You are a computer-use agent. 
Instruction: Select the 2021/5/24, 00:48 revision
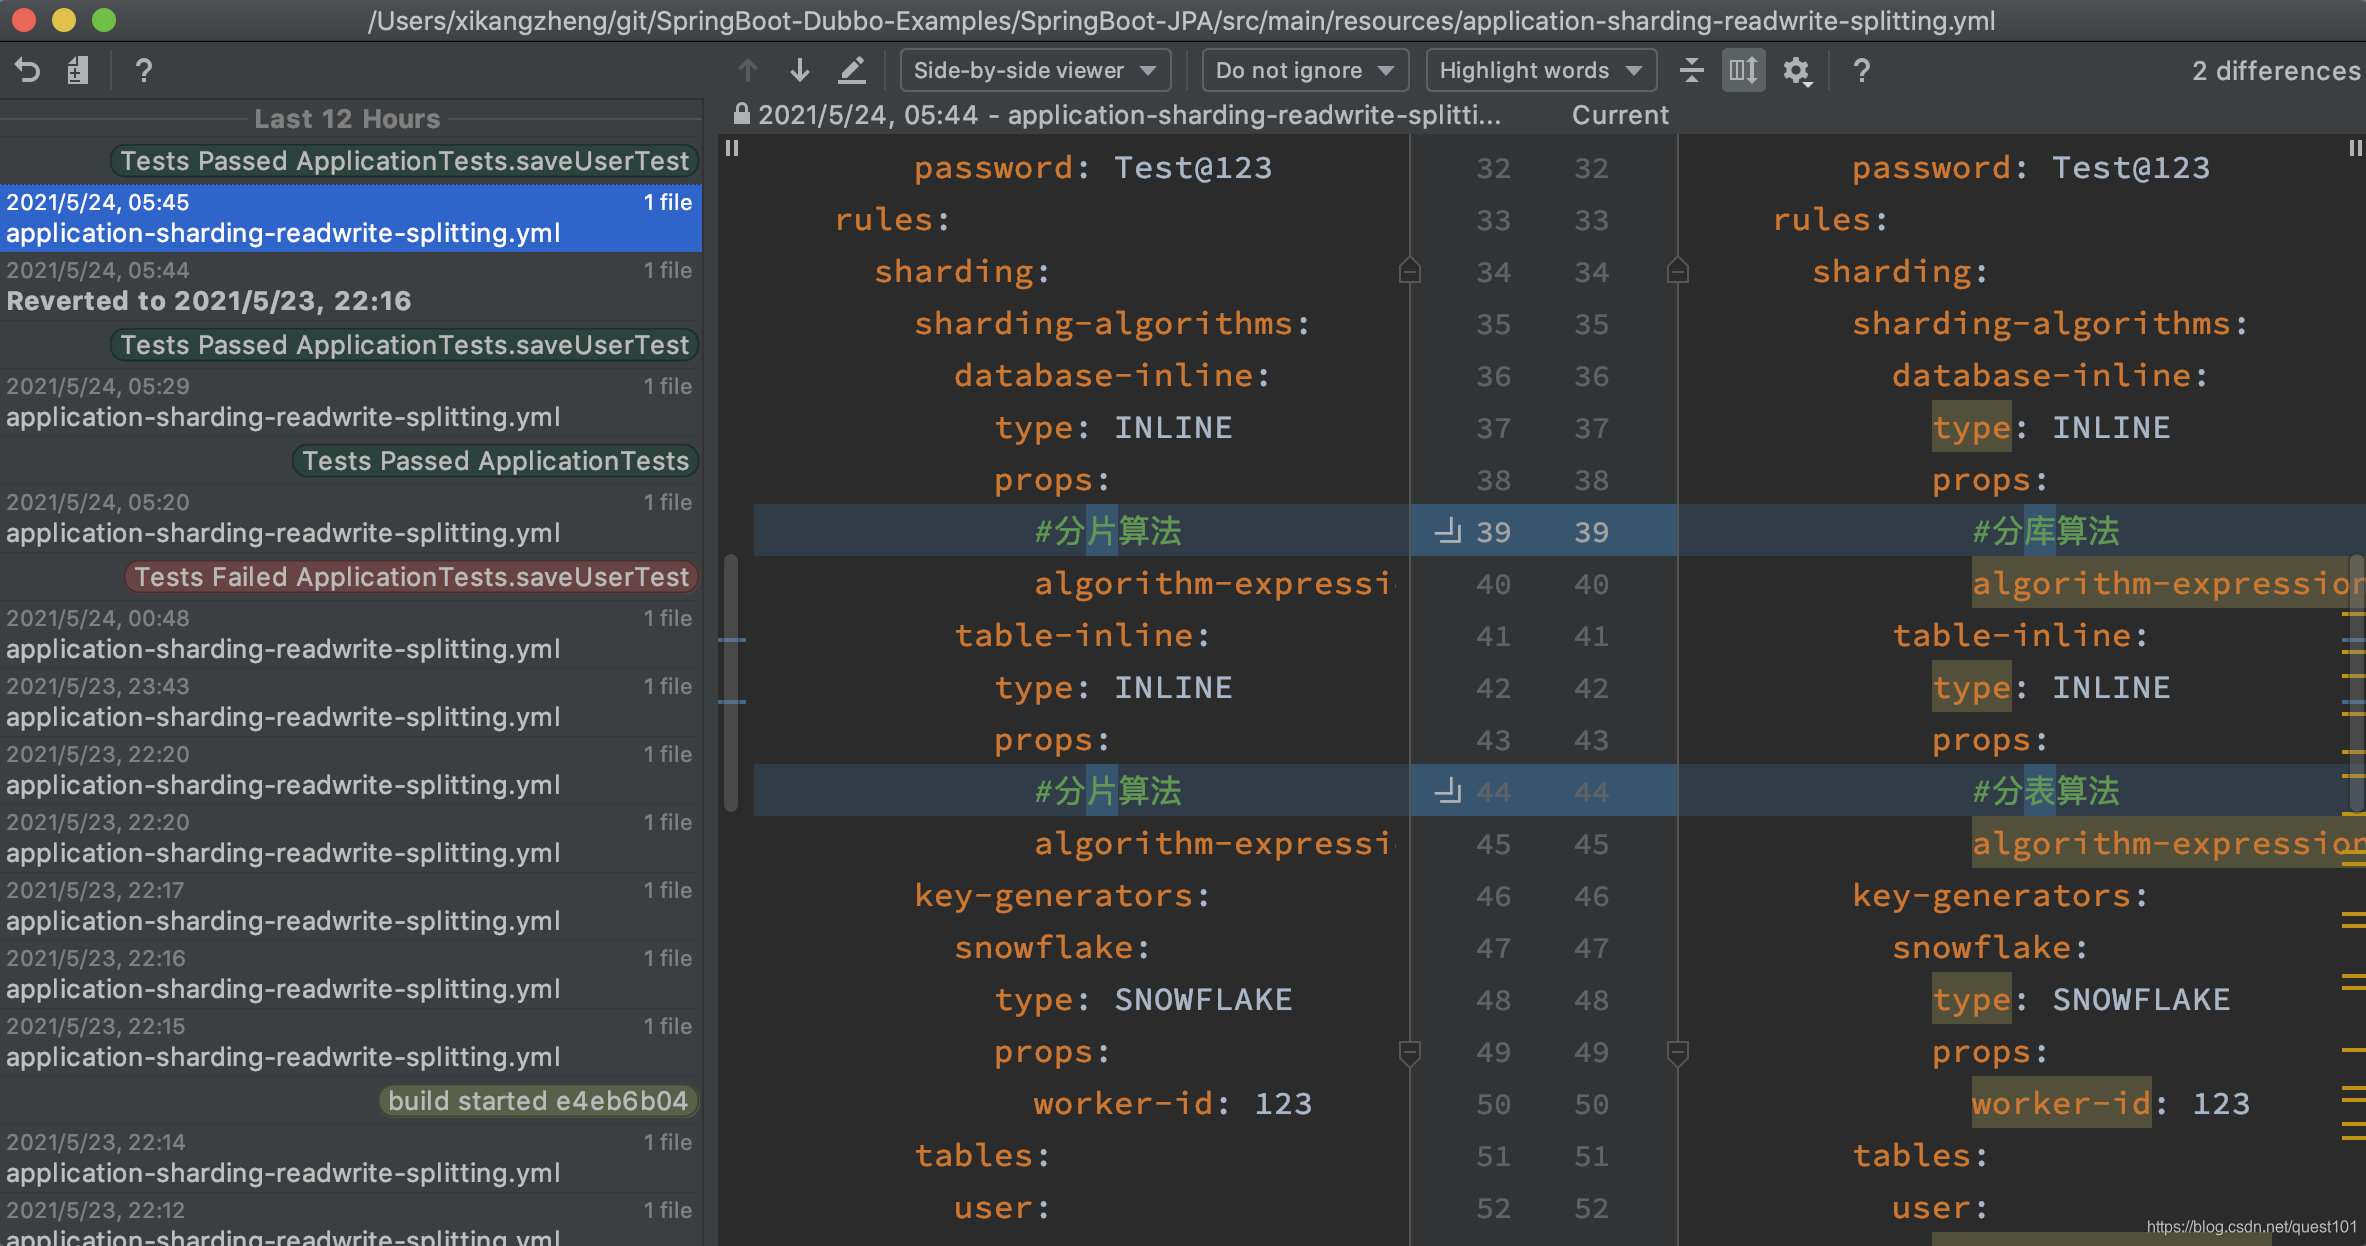(350, 633)
